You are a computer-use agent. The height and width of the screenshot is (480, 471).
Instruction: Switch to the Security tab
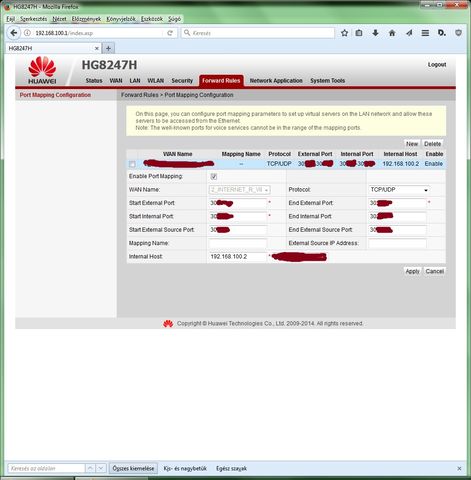click(x=182, y=81)
